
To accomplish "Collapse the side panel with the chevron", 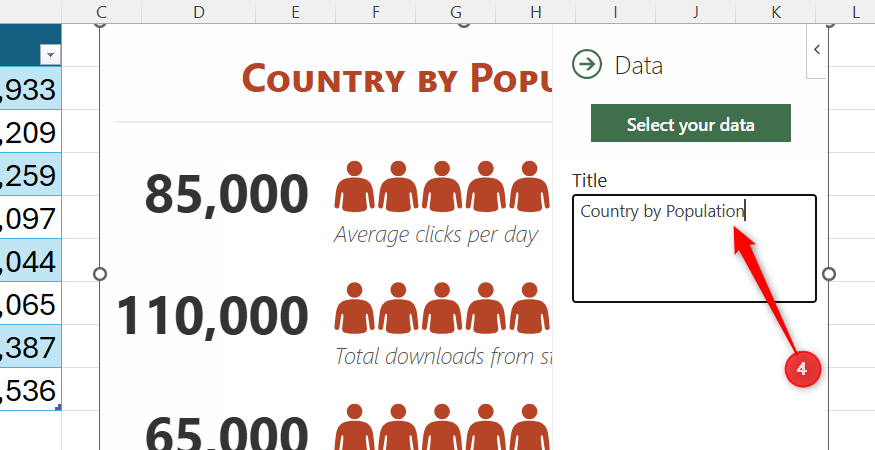I will [816, 50].
